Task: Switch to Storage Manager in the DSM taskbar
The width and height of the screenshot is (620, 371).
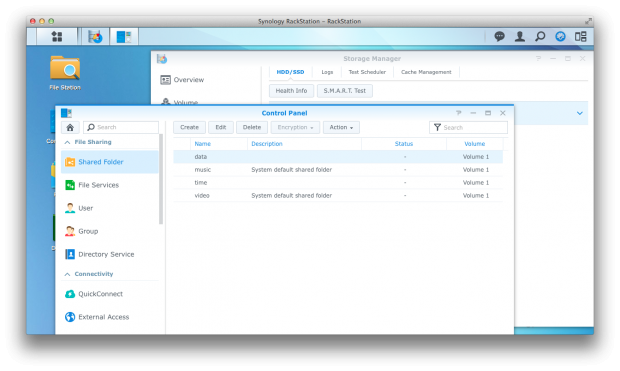Action: pos(95,37)
